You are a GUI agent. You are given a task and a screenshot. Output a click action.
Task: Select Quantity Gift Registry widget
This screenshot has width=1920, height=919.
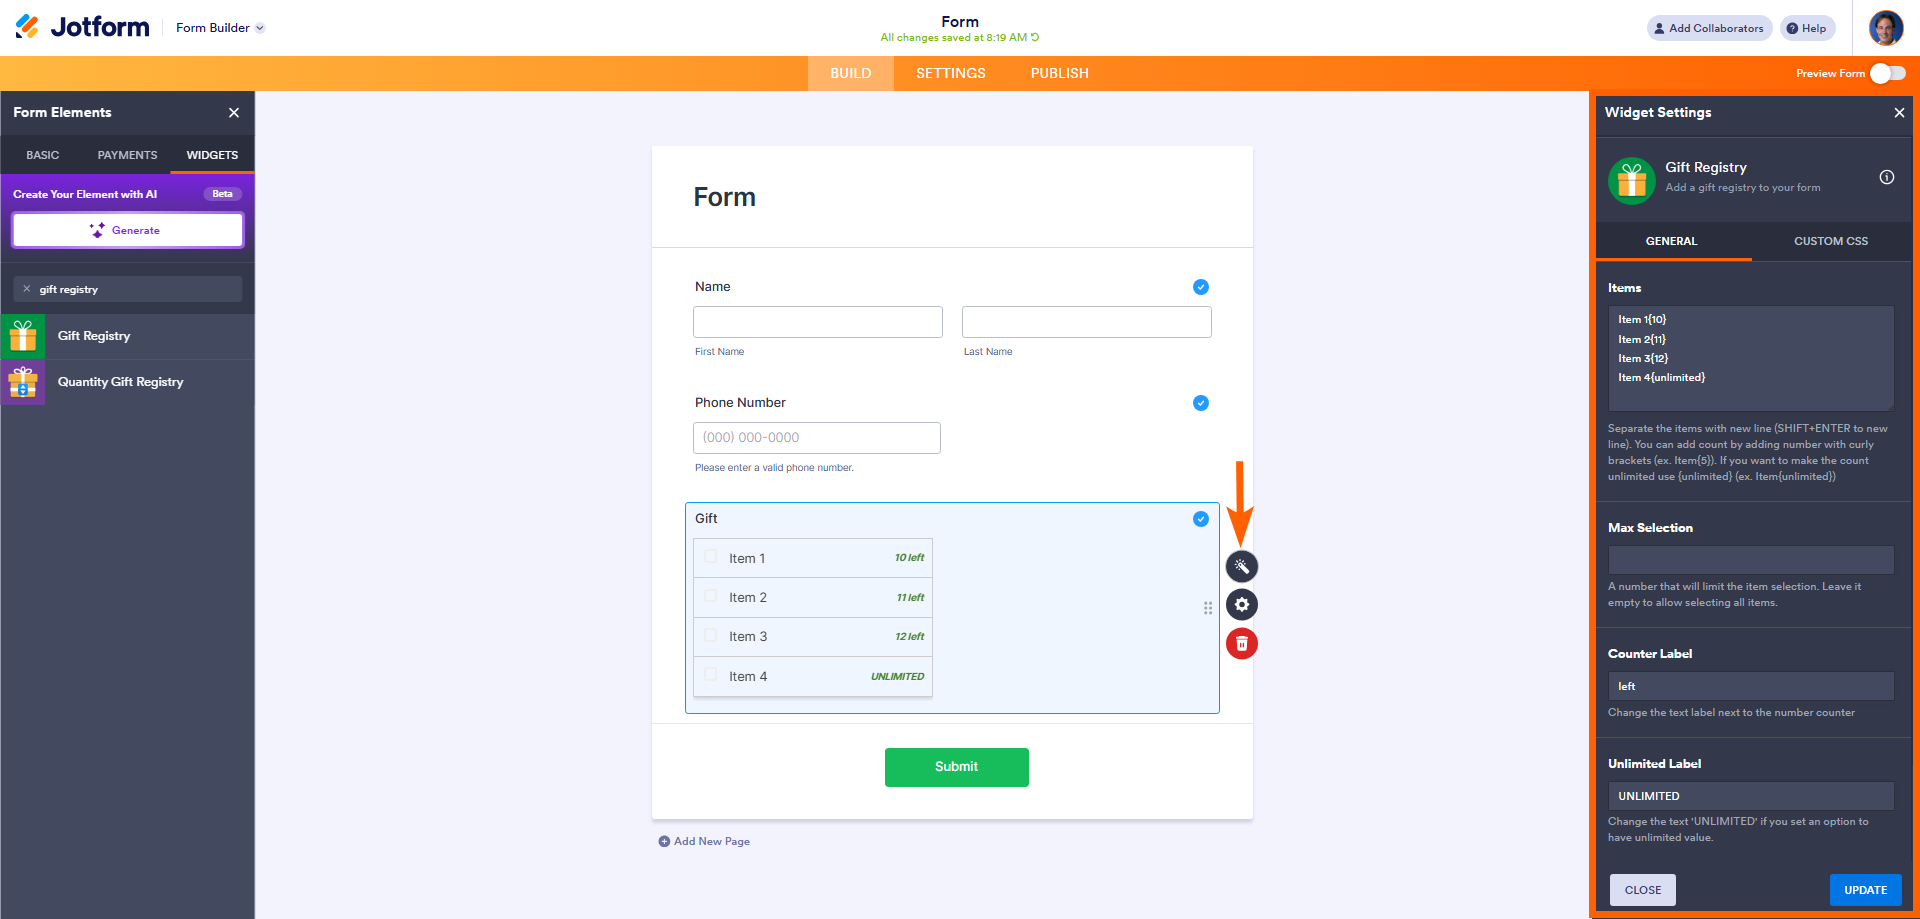click(121, 382)
